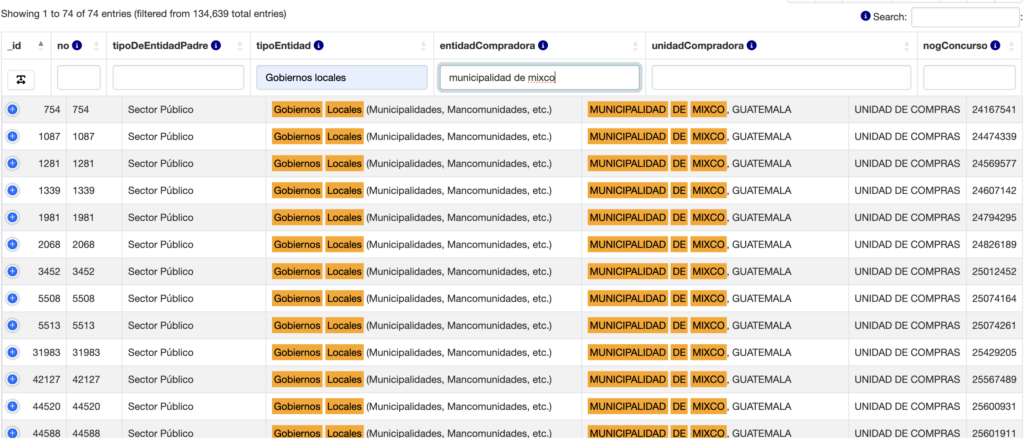1024x439 pixels.
Task: Expand the row with id 31983
Action: click(13, 352)
